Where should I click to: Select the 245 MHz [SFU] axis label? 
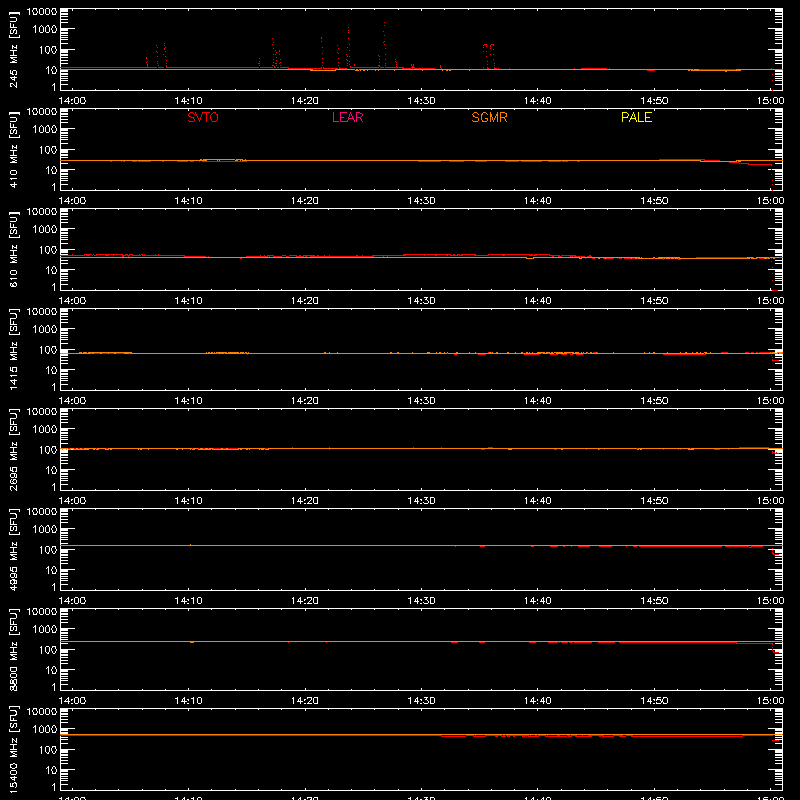tap(14, 49)
